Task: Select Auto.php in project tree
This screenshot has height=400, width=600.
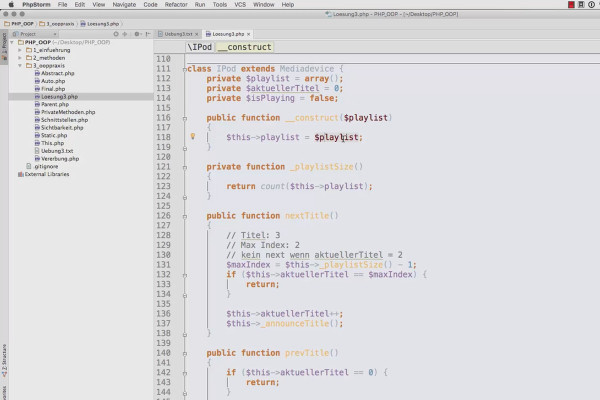Action: (53, 81)
